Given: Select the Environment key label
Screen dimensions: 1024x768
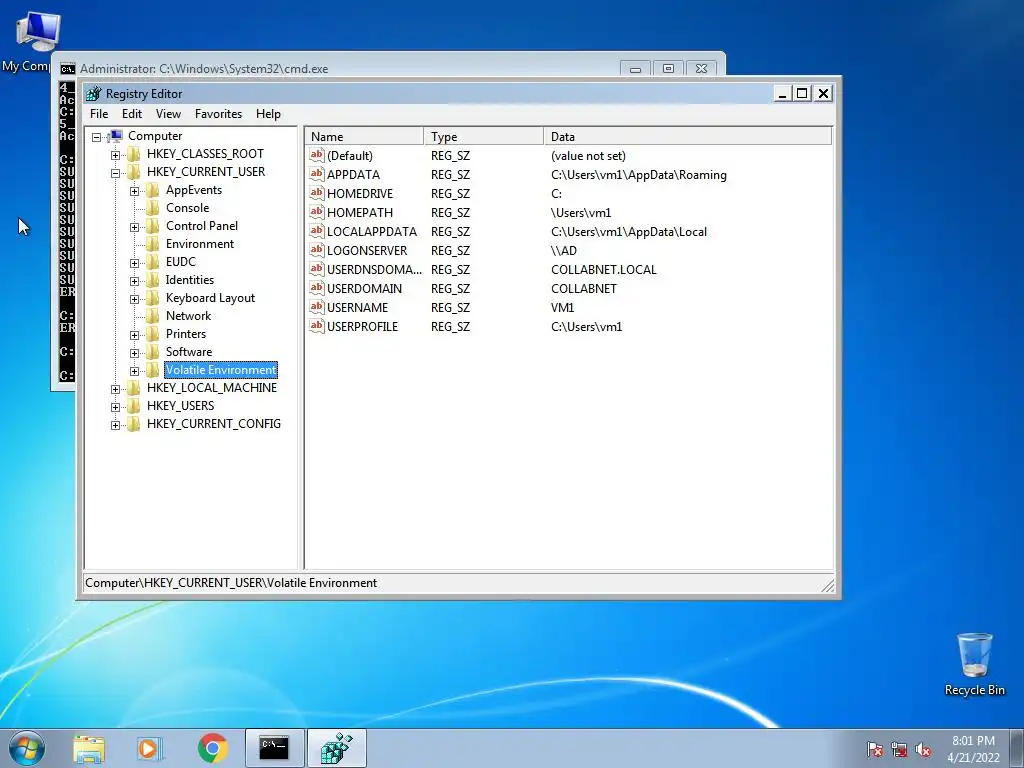Looking at the screenshot, I should click(x=200, y=244).
